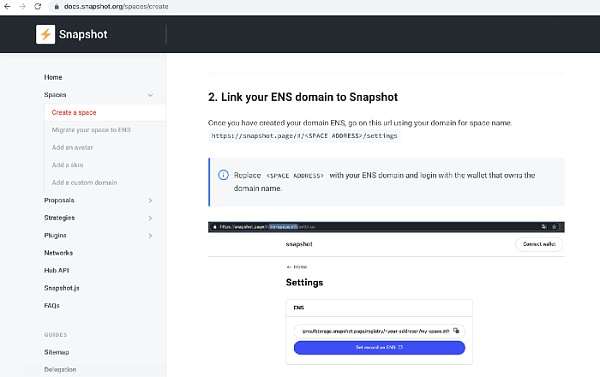Click the Set record on ENS button
The height and width of the screenshot is (377, 600).
click(x=379, y=348)
